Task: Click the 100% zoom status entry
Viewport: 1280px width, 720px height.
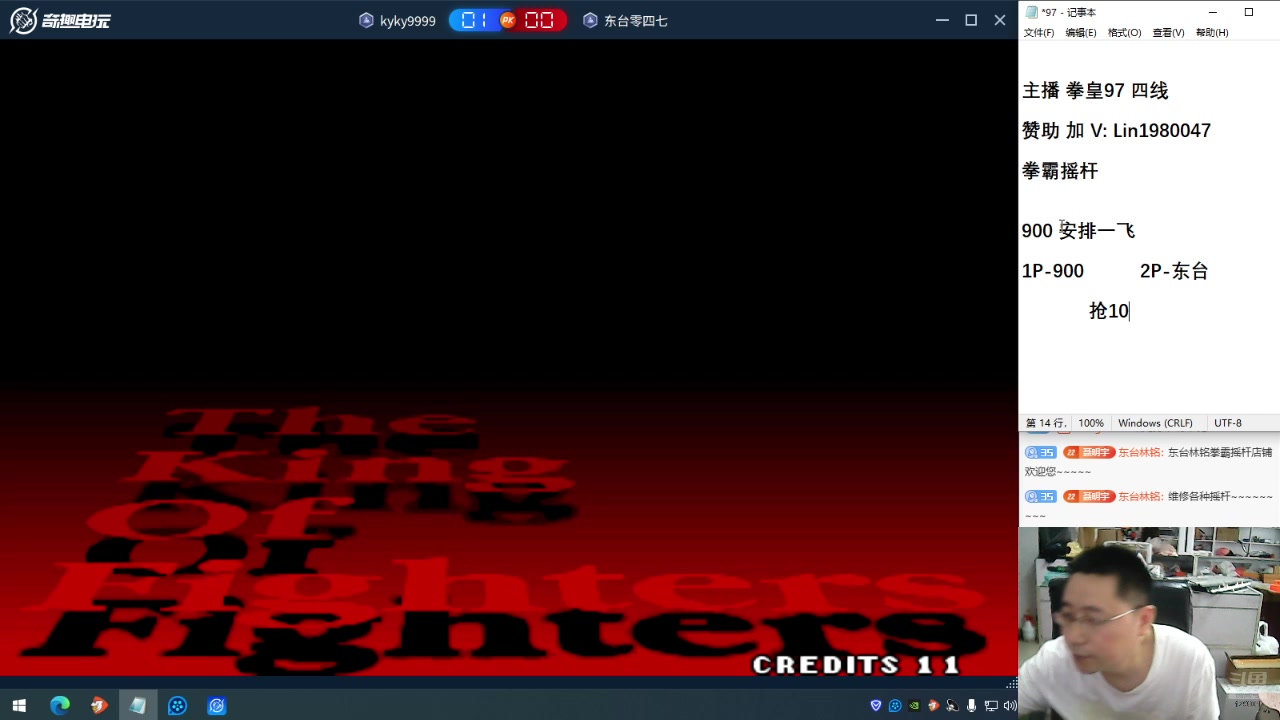Action: (1091, 423)
